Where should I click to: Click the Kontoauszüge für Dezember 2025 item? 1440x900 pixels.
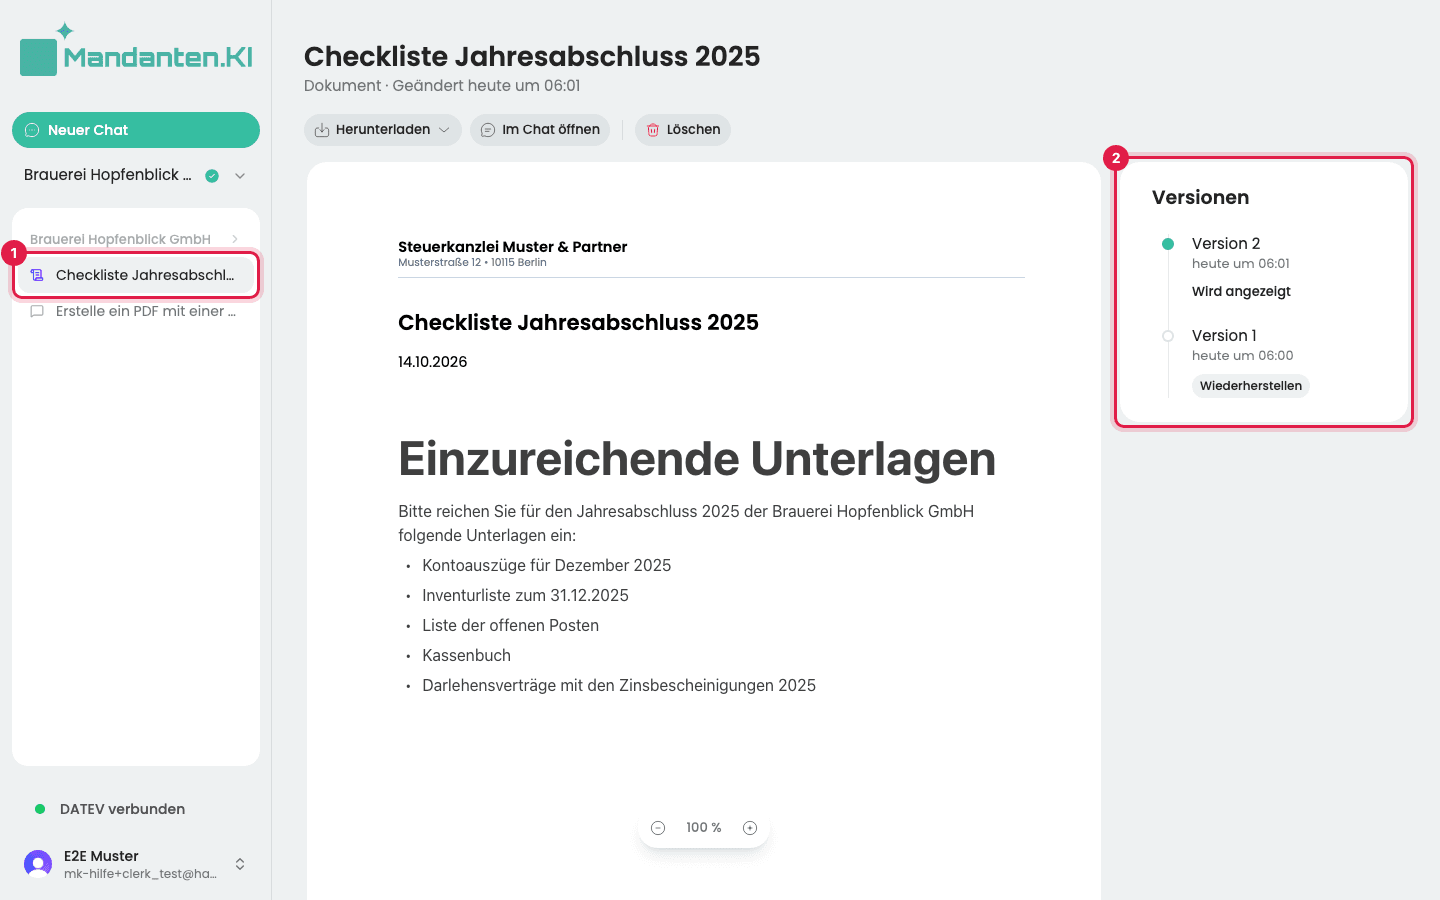(546, 565)
